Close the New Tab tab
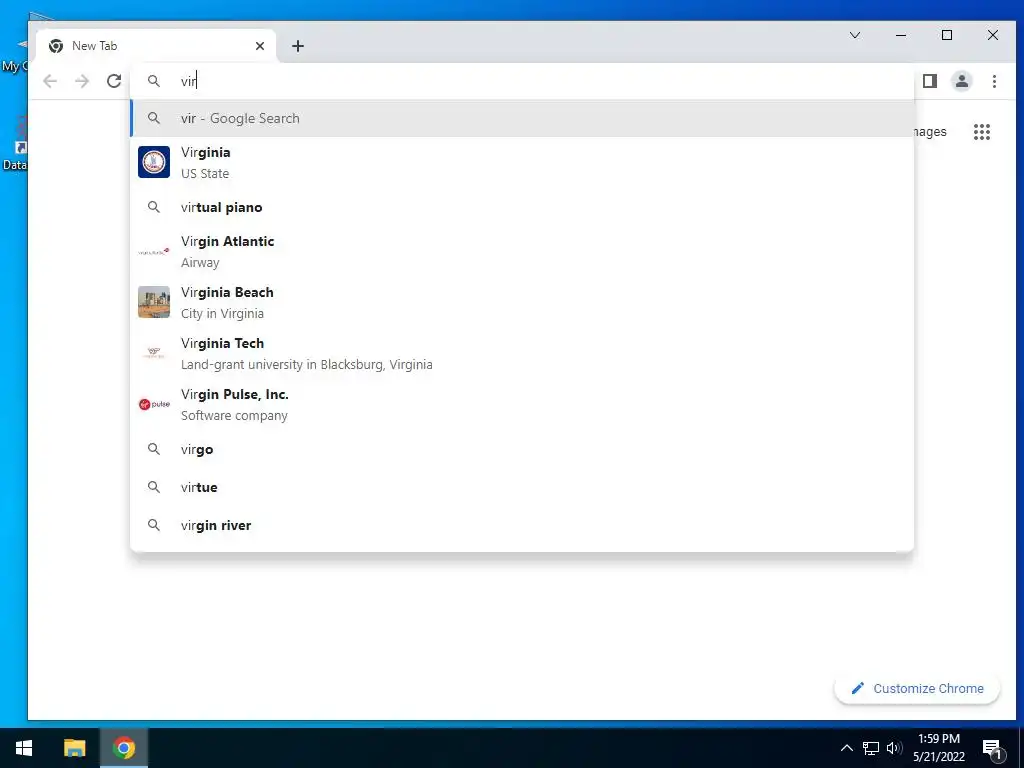 pyautogui.click(x=260, y=46)
